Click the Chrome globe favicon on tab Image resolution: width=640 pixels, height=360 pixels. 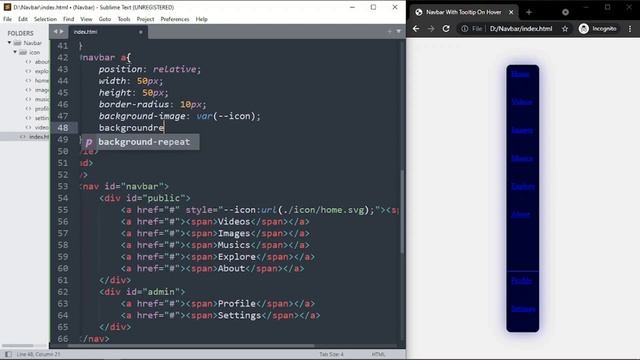pos(418,12)
